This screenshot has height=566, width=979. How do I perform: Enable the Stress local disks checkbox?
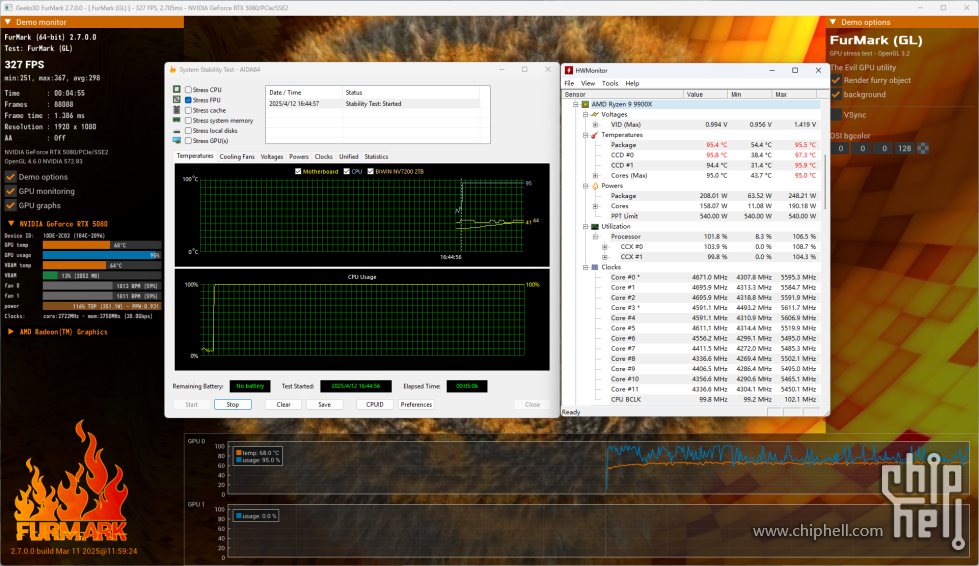pyautogui.click(x=188, y=131)
